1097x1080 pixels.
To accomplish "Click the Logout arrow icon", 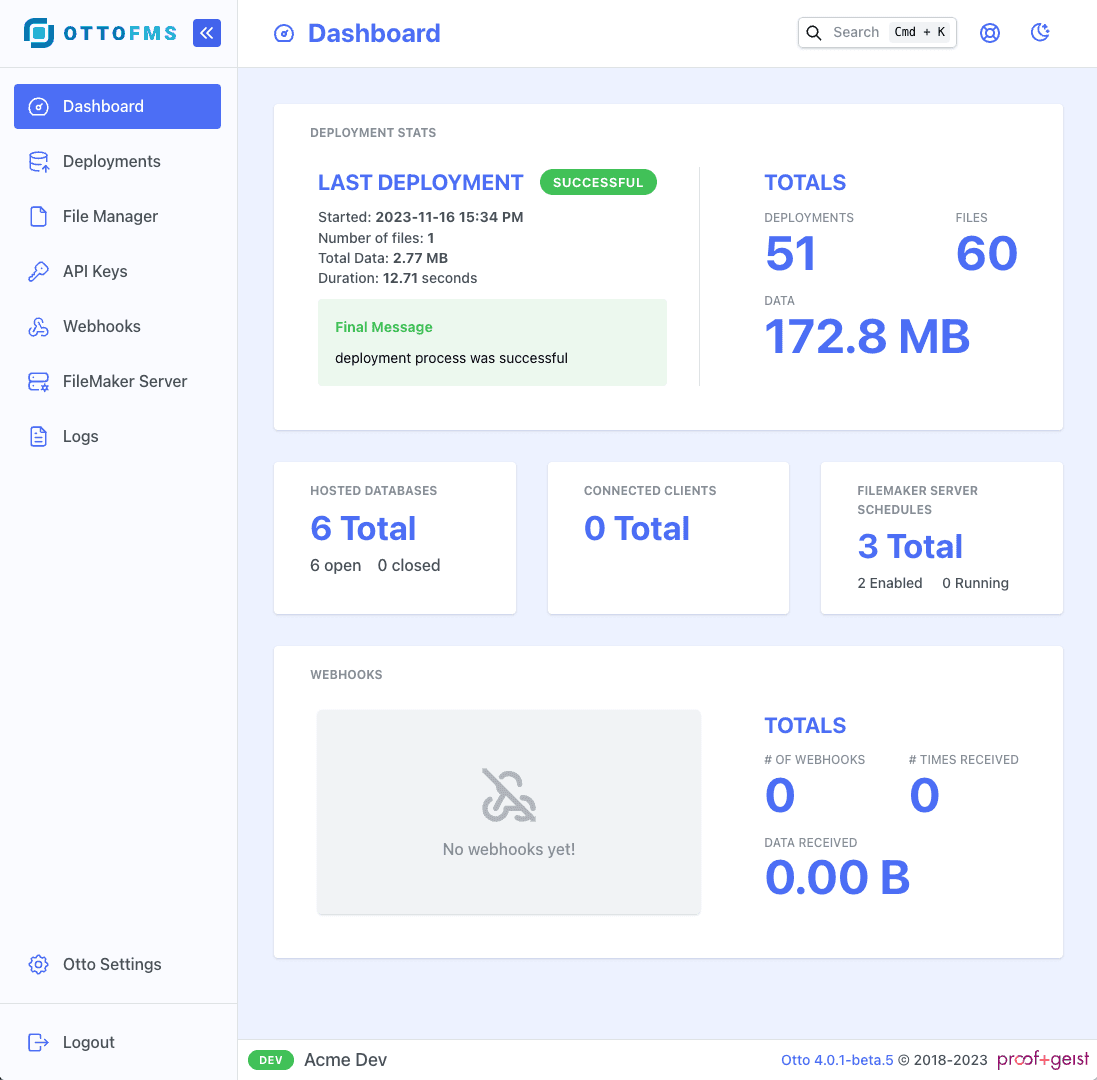I will point(38,1042).
